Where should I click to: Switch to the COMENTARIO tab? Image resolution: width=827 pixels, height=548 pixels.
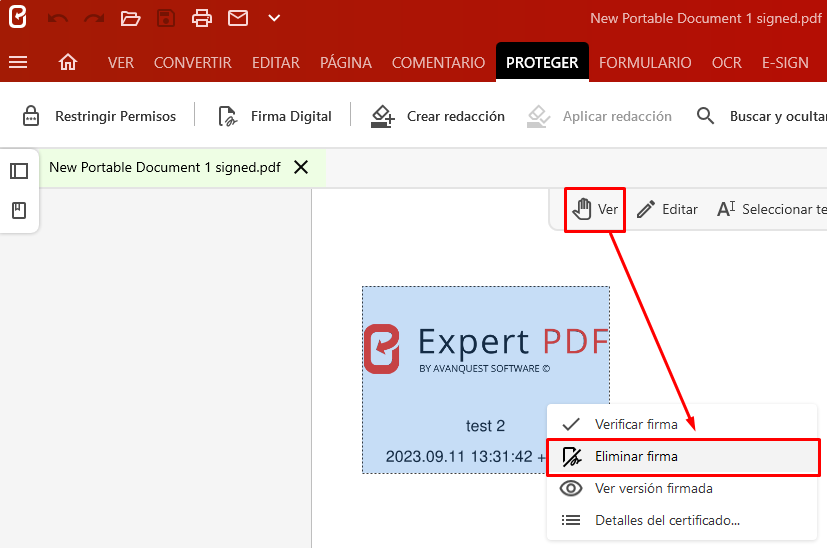[x=438, y=63]
